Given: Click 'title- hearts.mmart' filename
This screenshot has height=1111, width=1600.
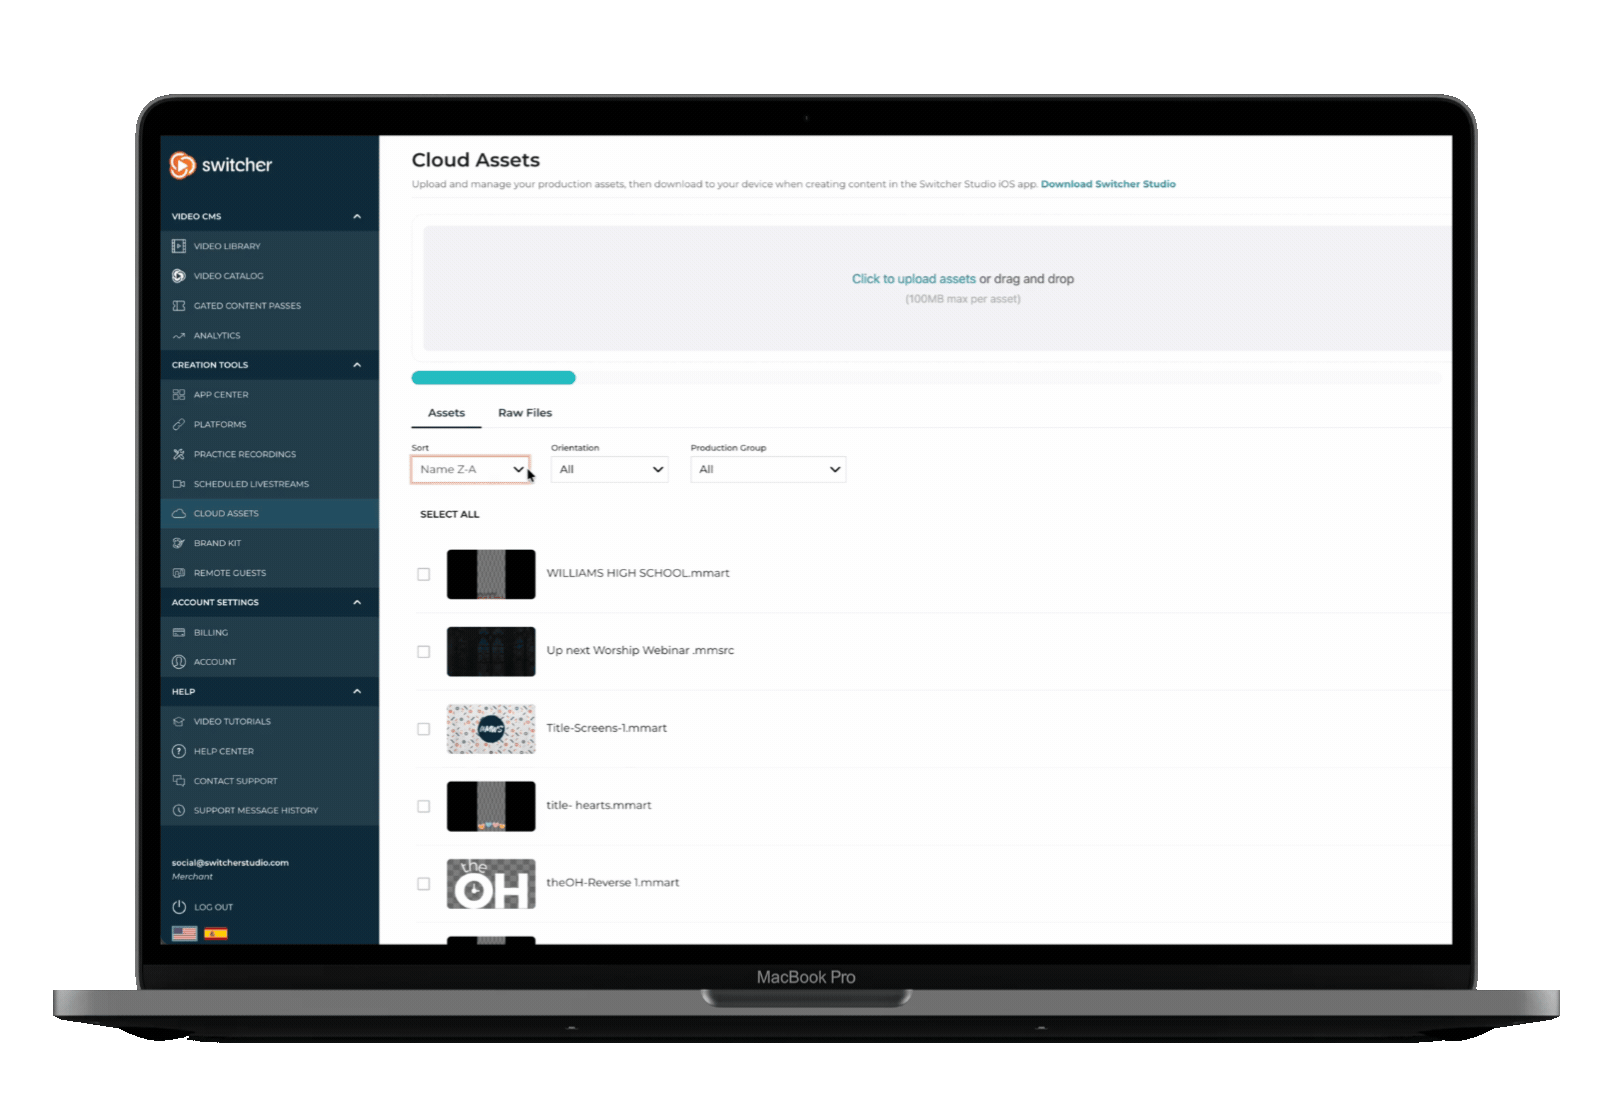Looking at the screenshot, I should coord(599,806).
